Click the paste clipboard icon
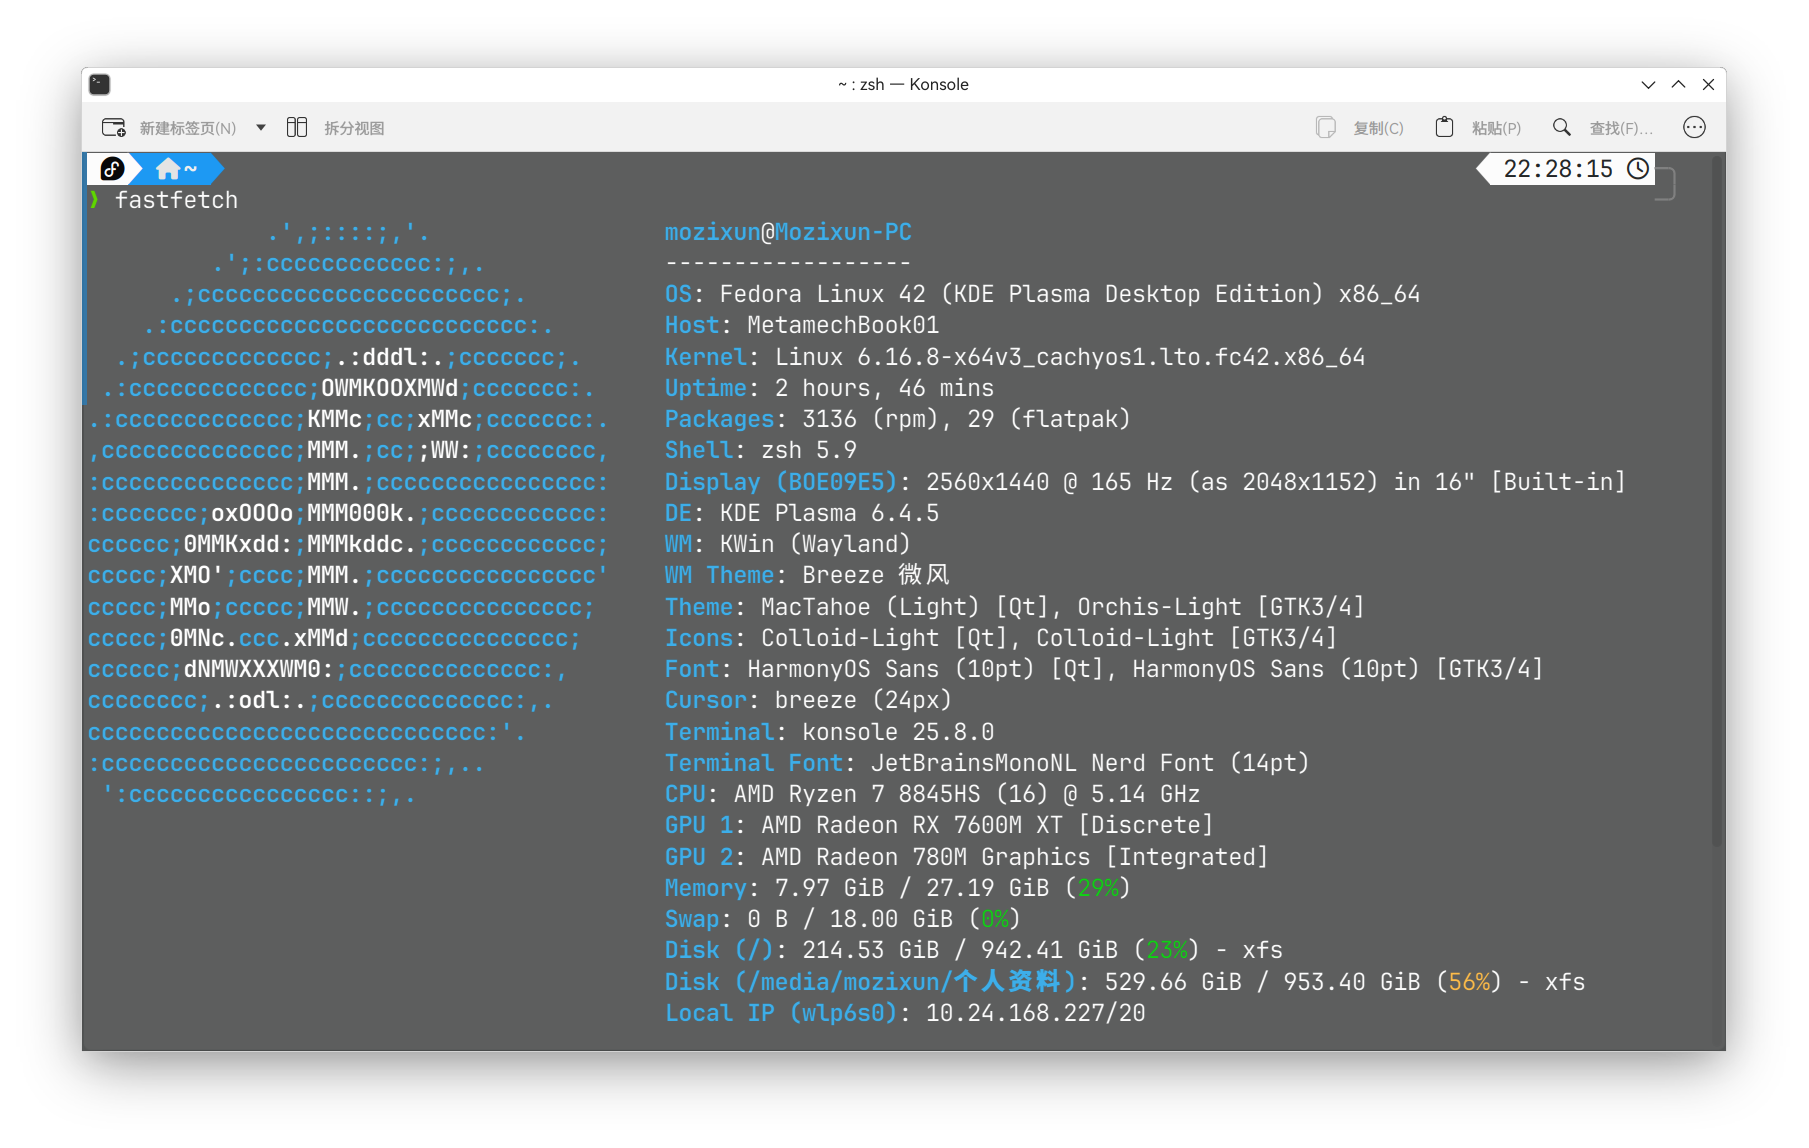Viewport: 1809px width, 1148px height. pyautogui.click(x=1444, y=127)
